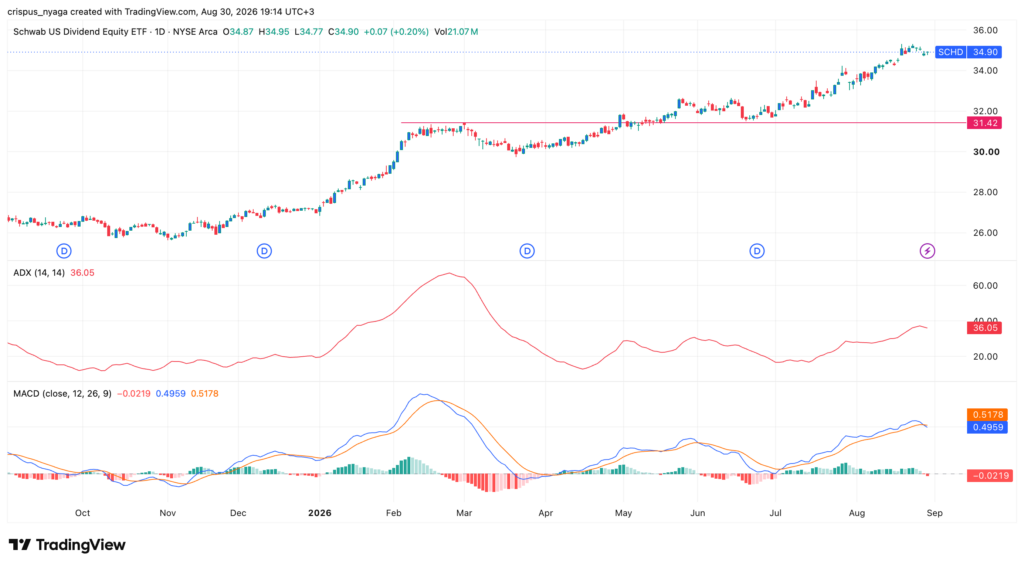Viewport: 1024px width, 567px height.
Task: Click the ADX 36.05 value label on axis
Action: (984, 328)
